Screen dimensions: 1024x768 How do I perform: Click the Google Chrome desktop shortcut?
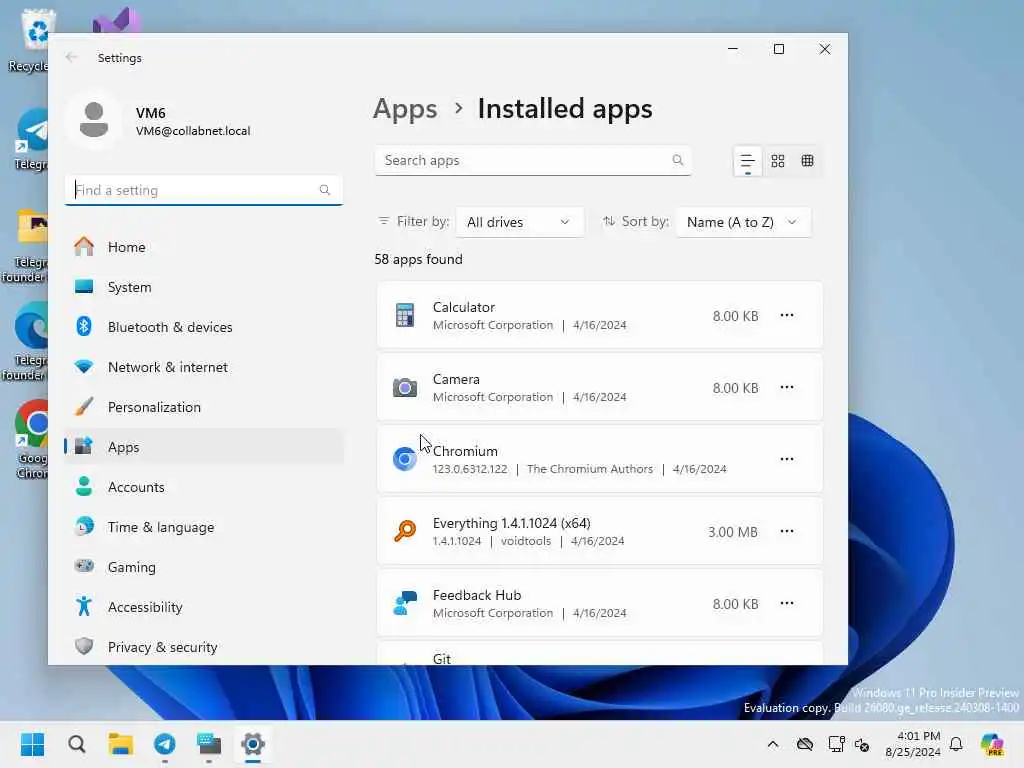pos(31,439)
